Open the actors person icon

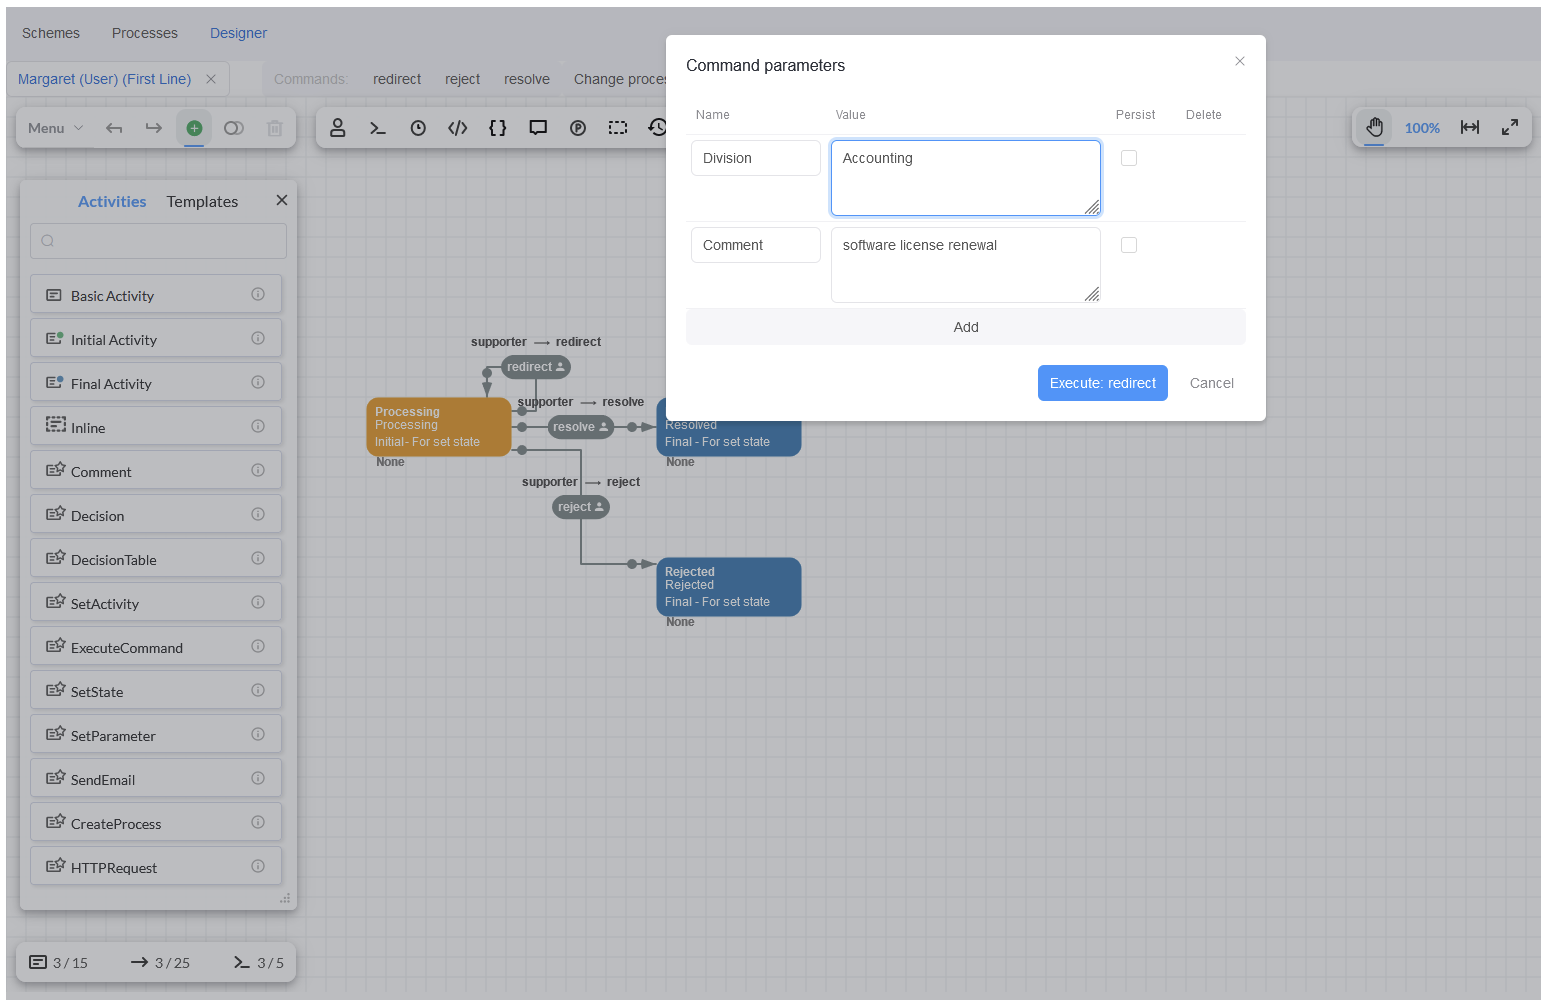tap(338, 128)
